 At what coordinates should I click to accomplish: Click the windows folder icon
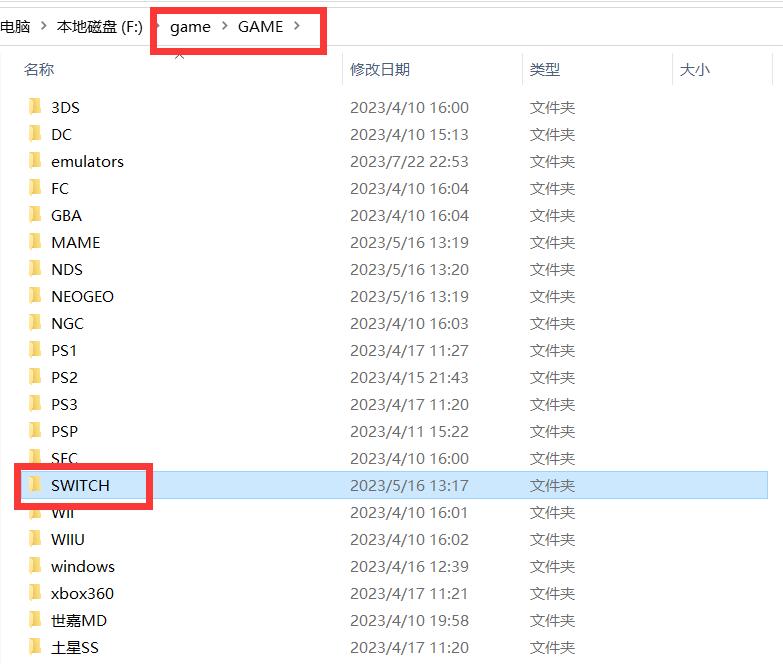pyautogui.click(x=35, y=565)
